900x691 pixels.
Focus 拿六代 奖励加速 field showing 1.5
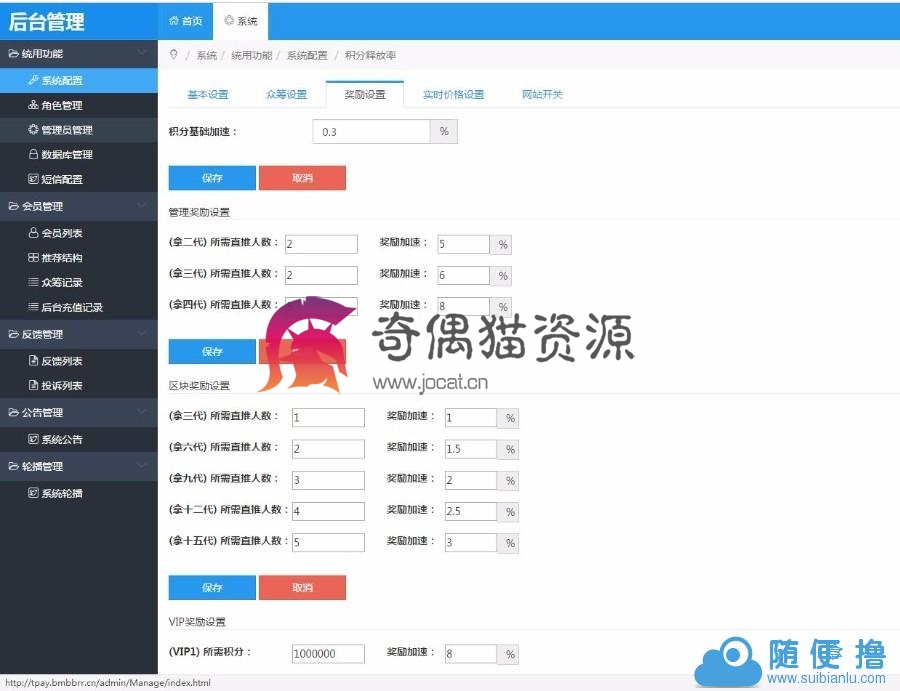pos(471,449)
